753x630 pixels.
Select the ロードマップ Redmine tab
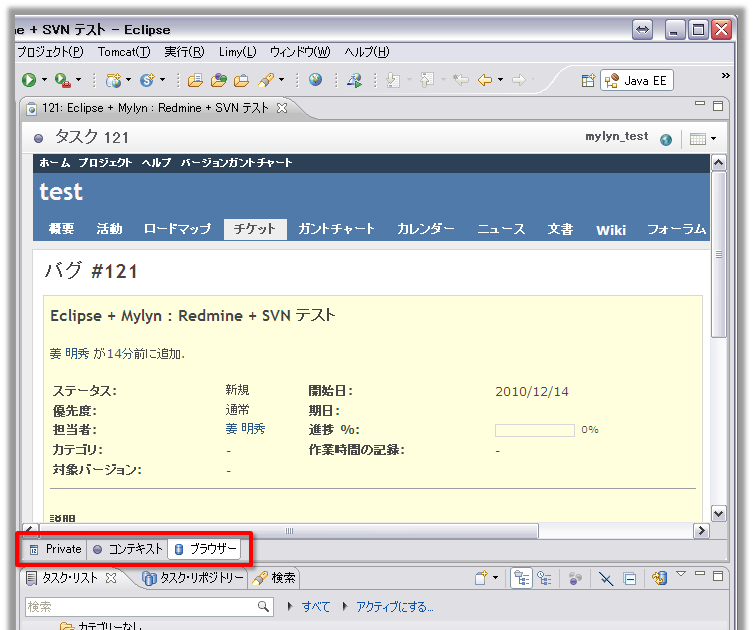[177, 229]
